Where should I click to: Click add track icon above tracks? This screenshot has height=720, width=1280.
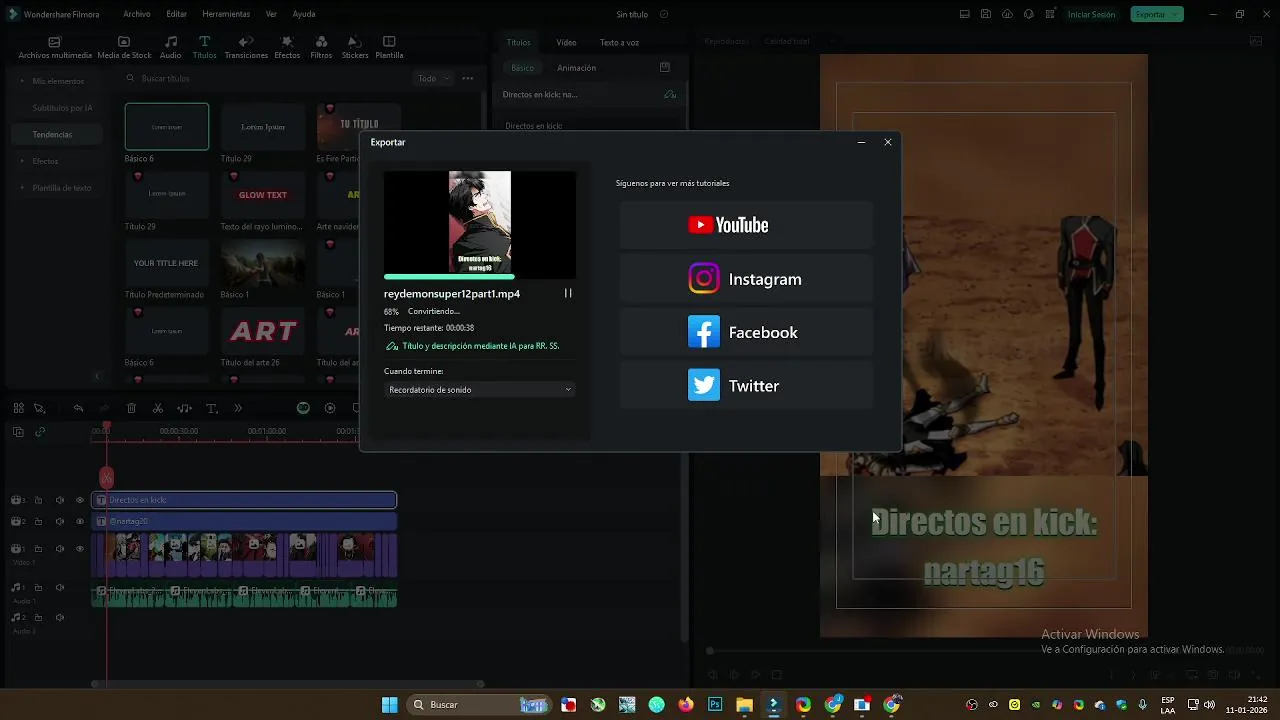tap(18, 432)
